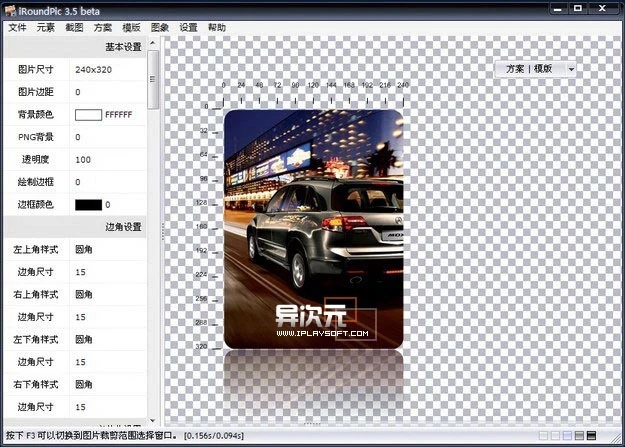Screen dimensions: 625x447
Task: Open the 截图 menu
Action: pos(74,27)
